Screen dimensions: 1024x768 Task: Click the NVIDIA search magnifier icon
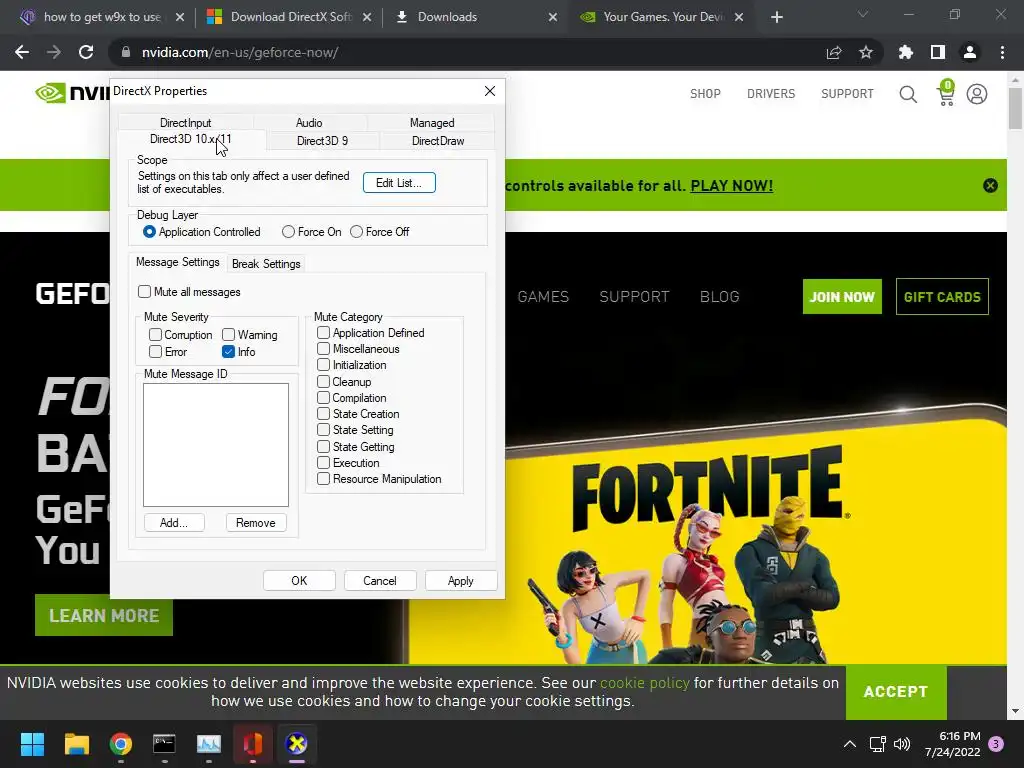coord(908,94)
